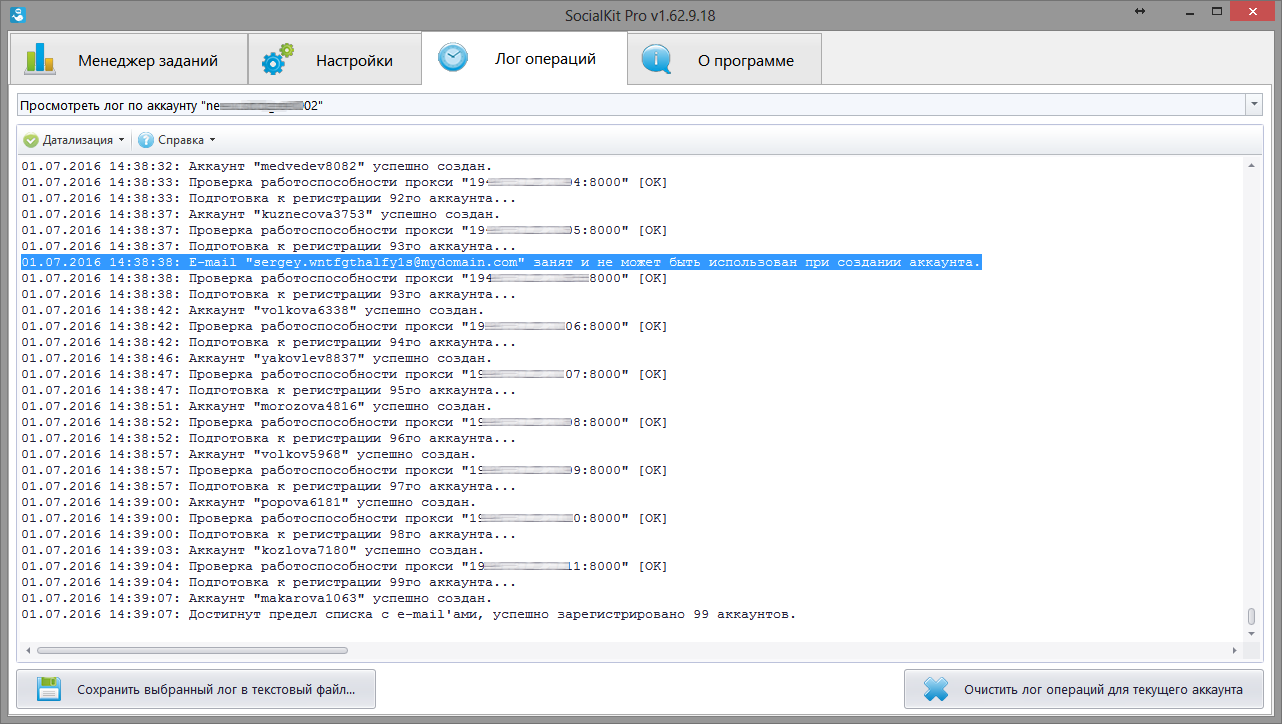Click the vertical scrollbar thumb in the log
The height and width of the screenshot is (724, 1282).
[x=1251, y=616]
